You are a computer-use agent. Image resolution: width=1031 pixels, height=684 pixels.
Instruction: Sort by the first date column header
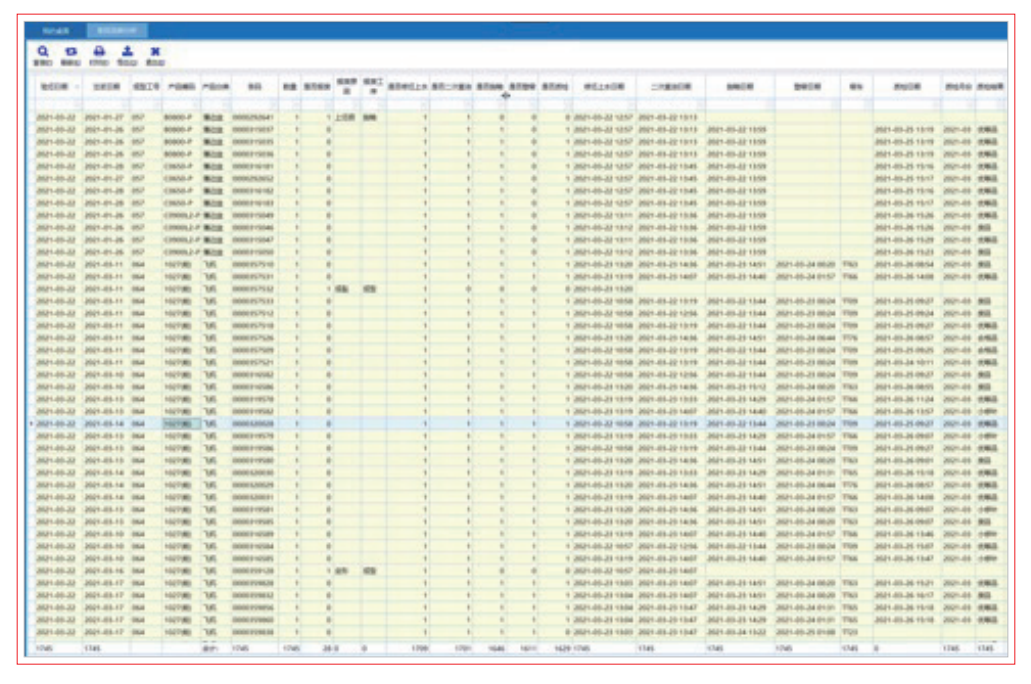coord(58,87)
